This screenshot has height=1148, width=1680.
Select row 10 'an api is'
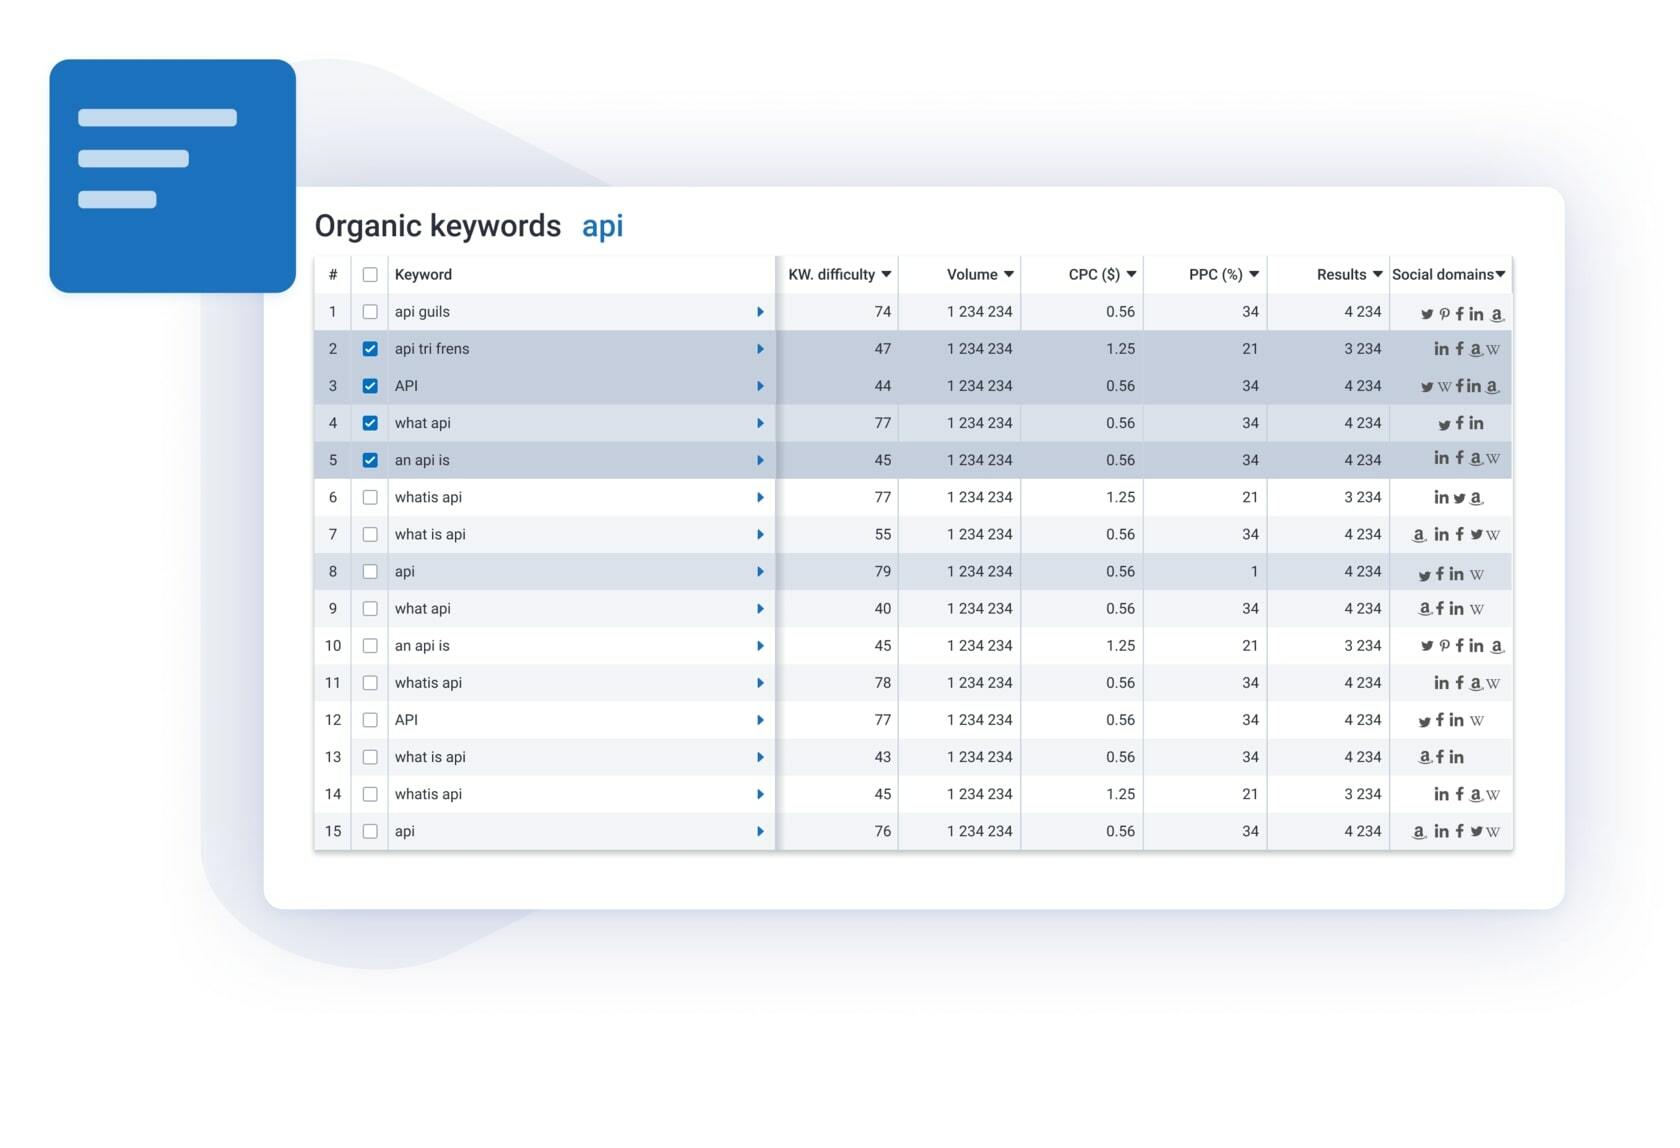370,646
